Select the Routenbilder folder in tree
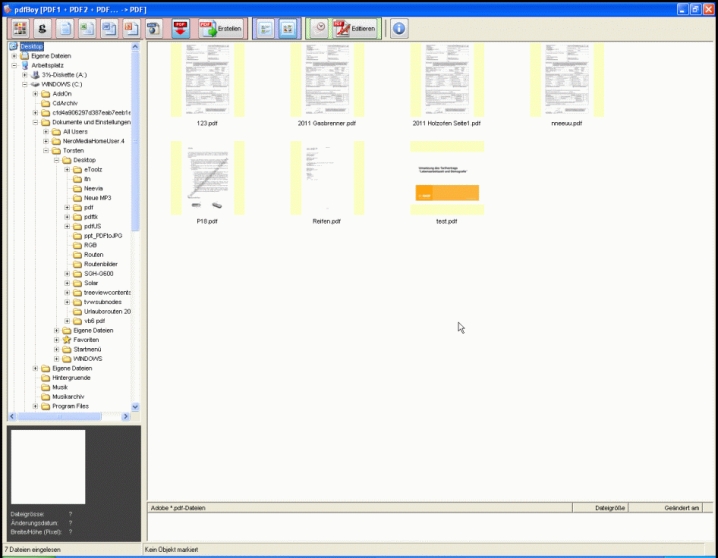The image size is (718, 558). pos(101,264)
